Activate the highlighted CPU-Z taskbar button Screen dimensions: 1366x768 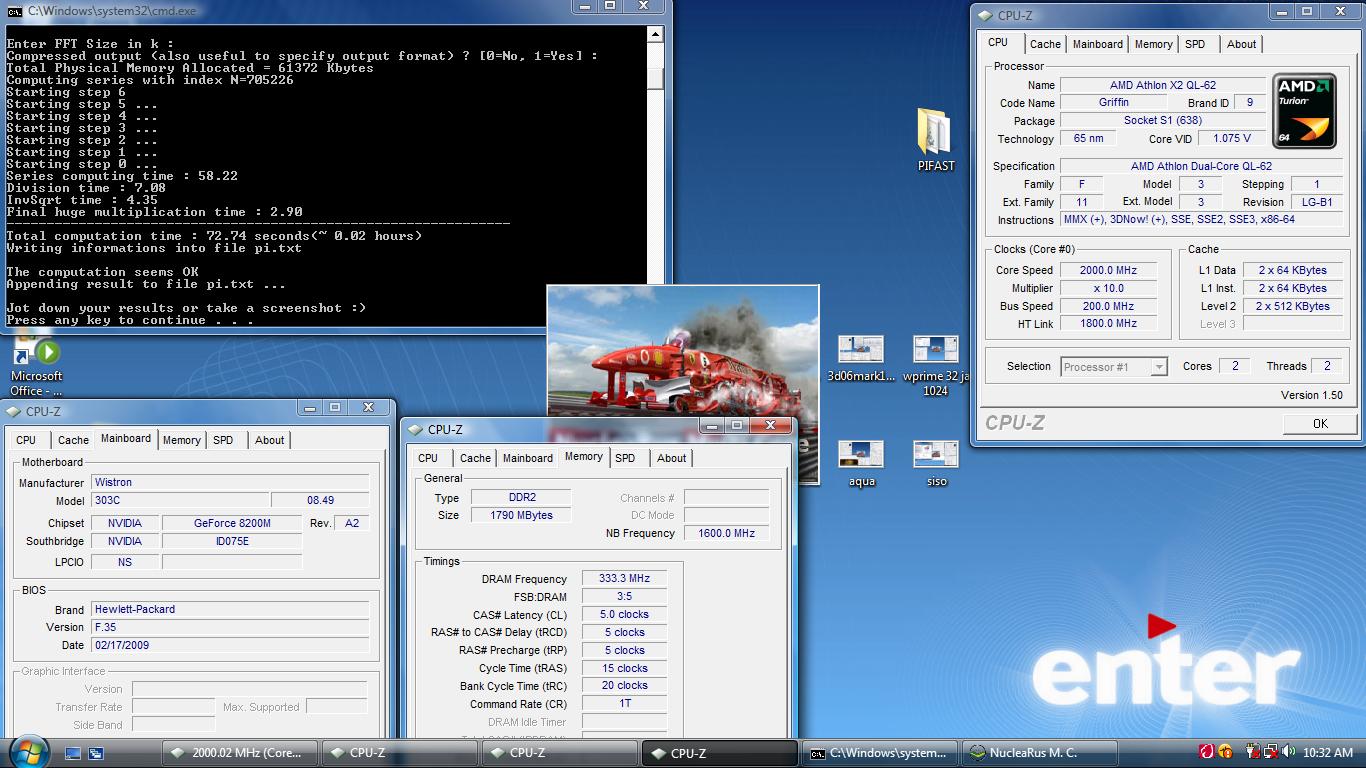pos(720,753)
